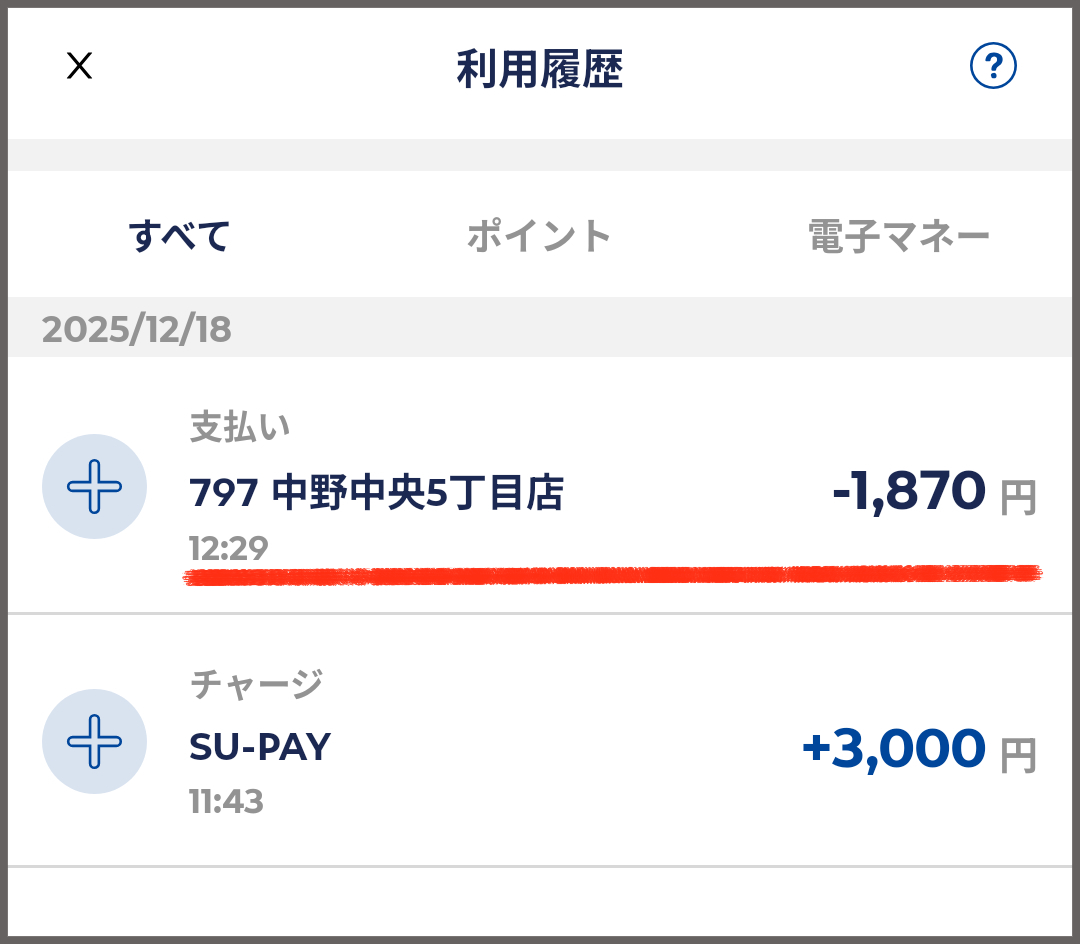Viewport: 1080px width, 944px height.
Task: Click the -1,870 payment amount
Action: click(x=909, y=492)
